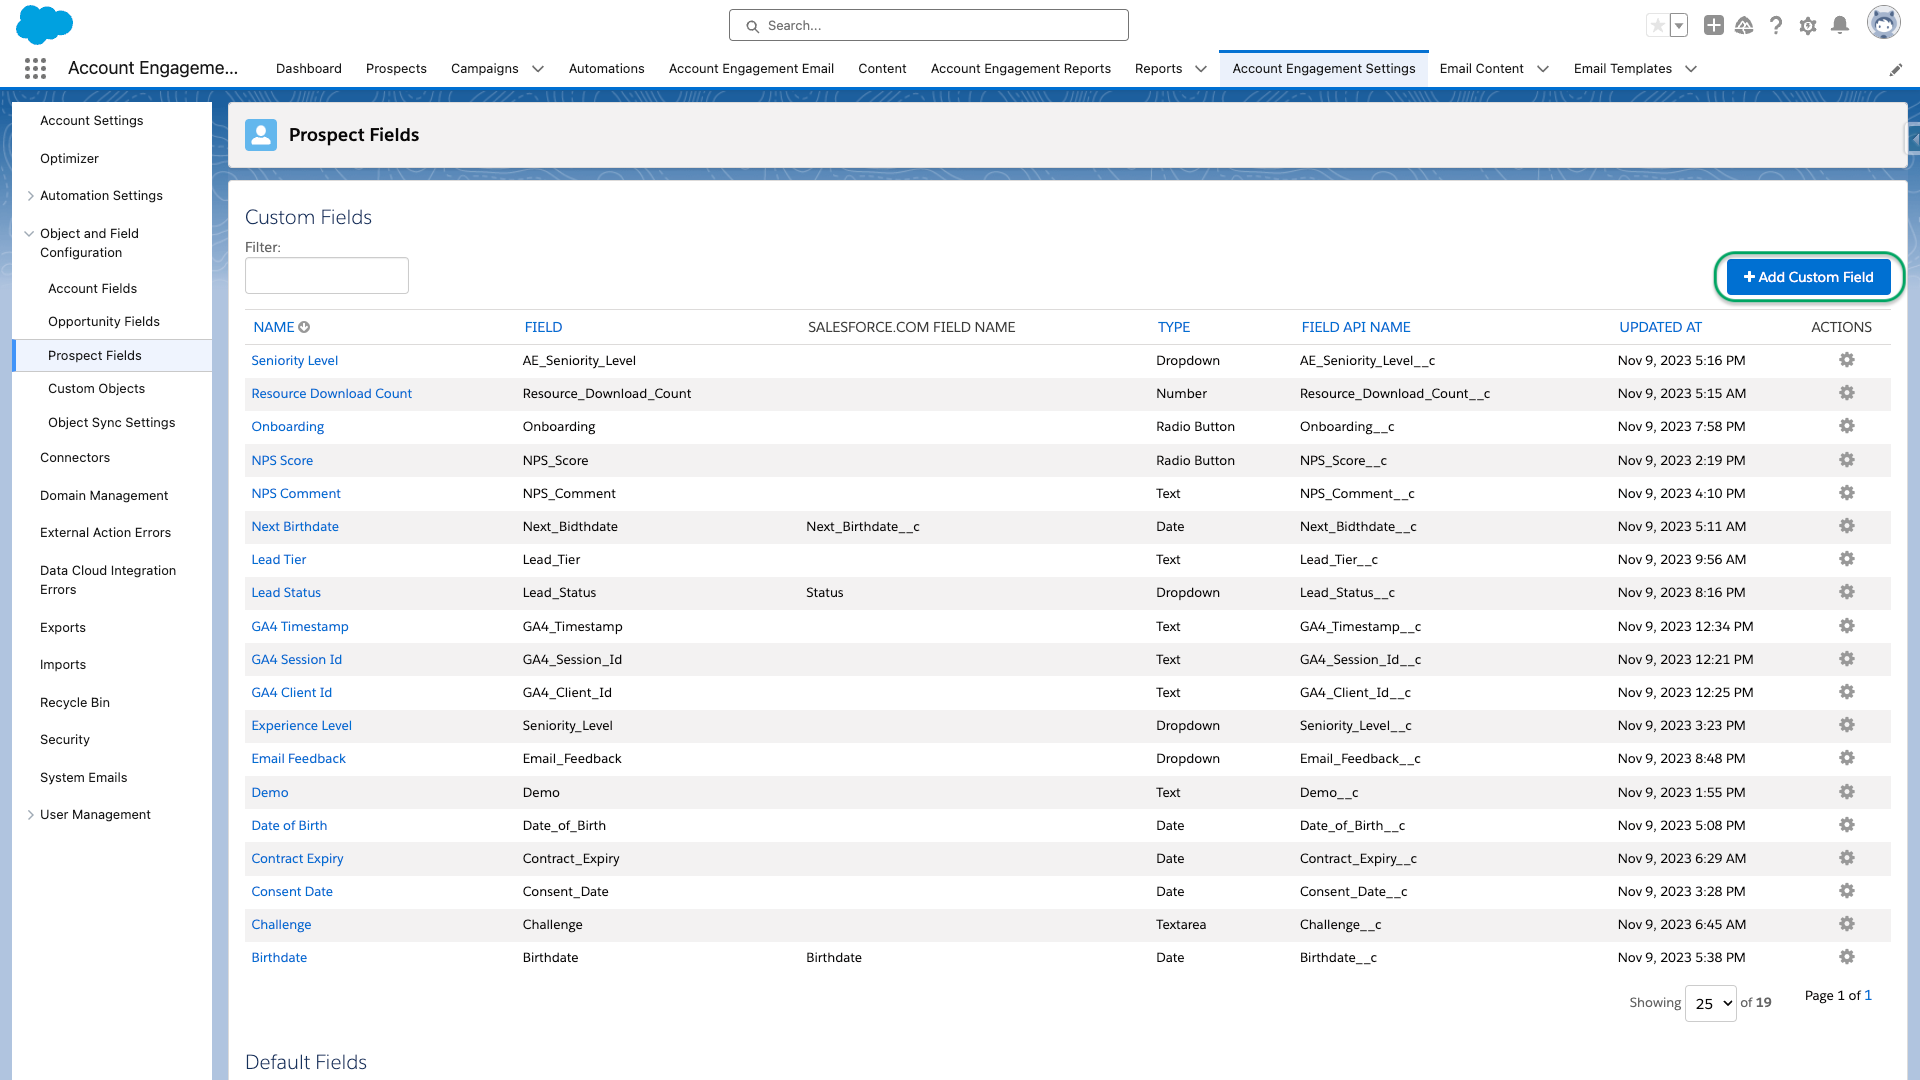Image resolution: width=1920 pixels, height=1080 pixels.
Task: Open the Global Actions plus icon
Action: pos(1714,26)
